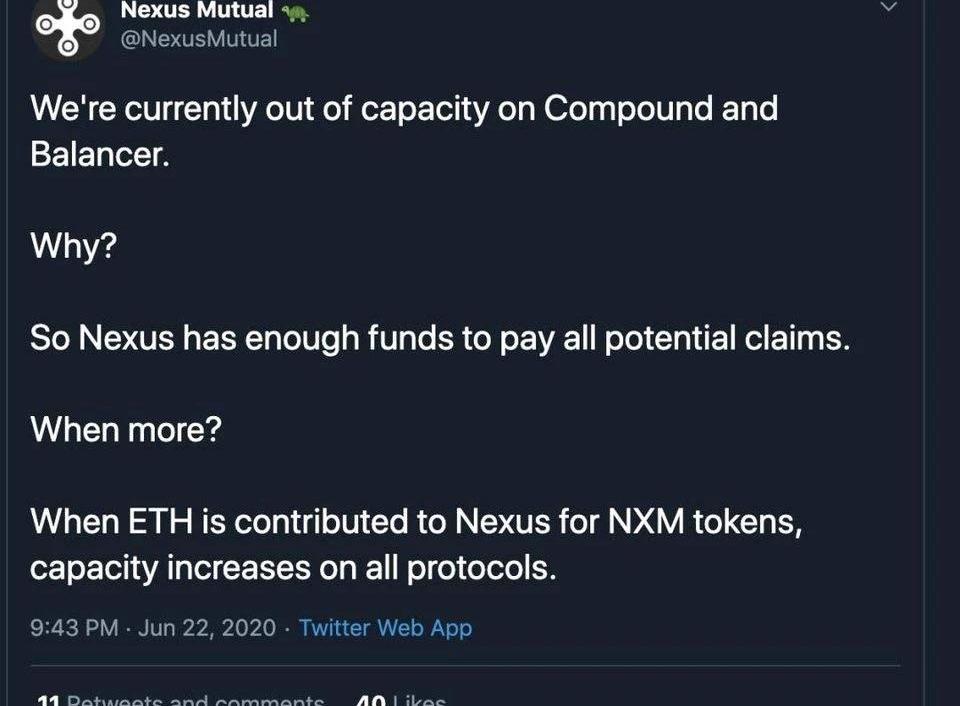The height and width of the screenshot is (706, 960).
Task: Click the sentence about paying potential claims
Action: pos(440,338)
